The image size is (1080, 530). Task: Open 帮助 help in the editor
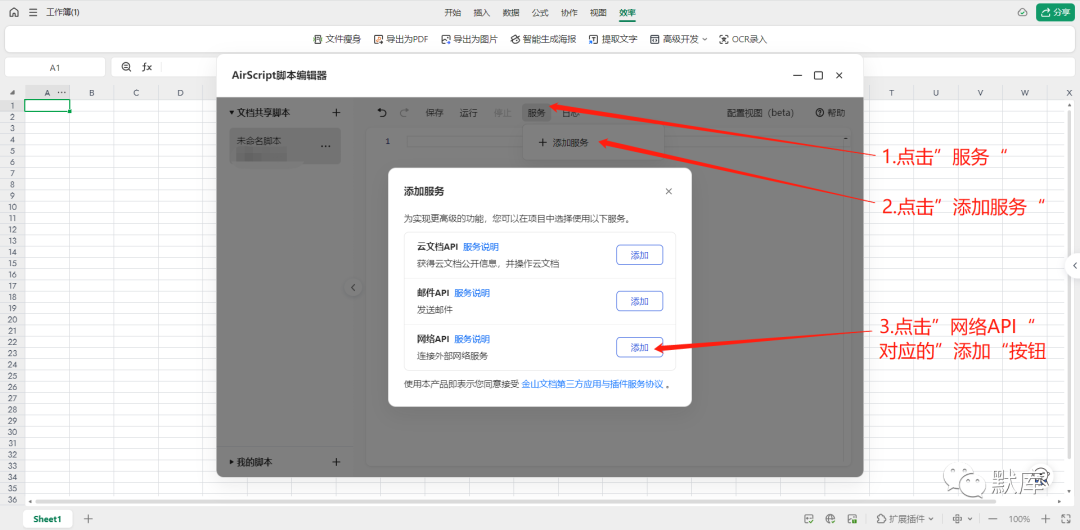pyautogui.click(x=830, y=112)
